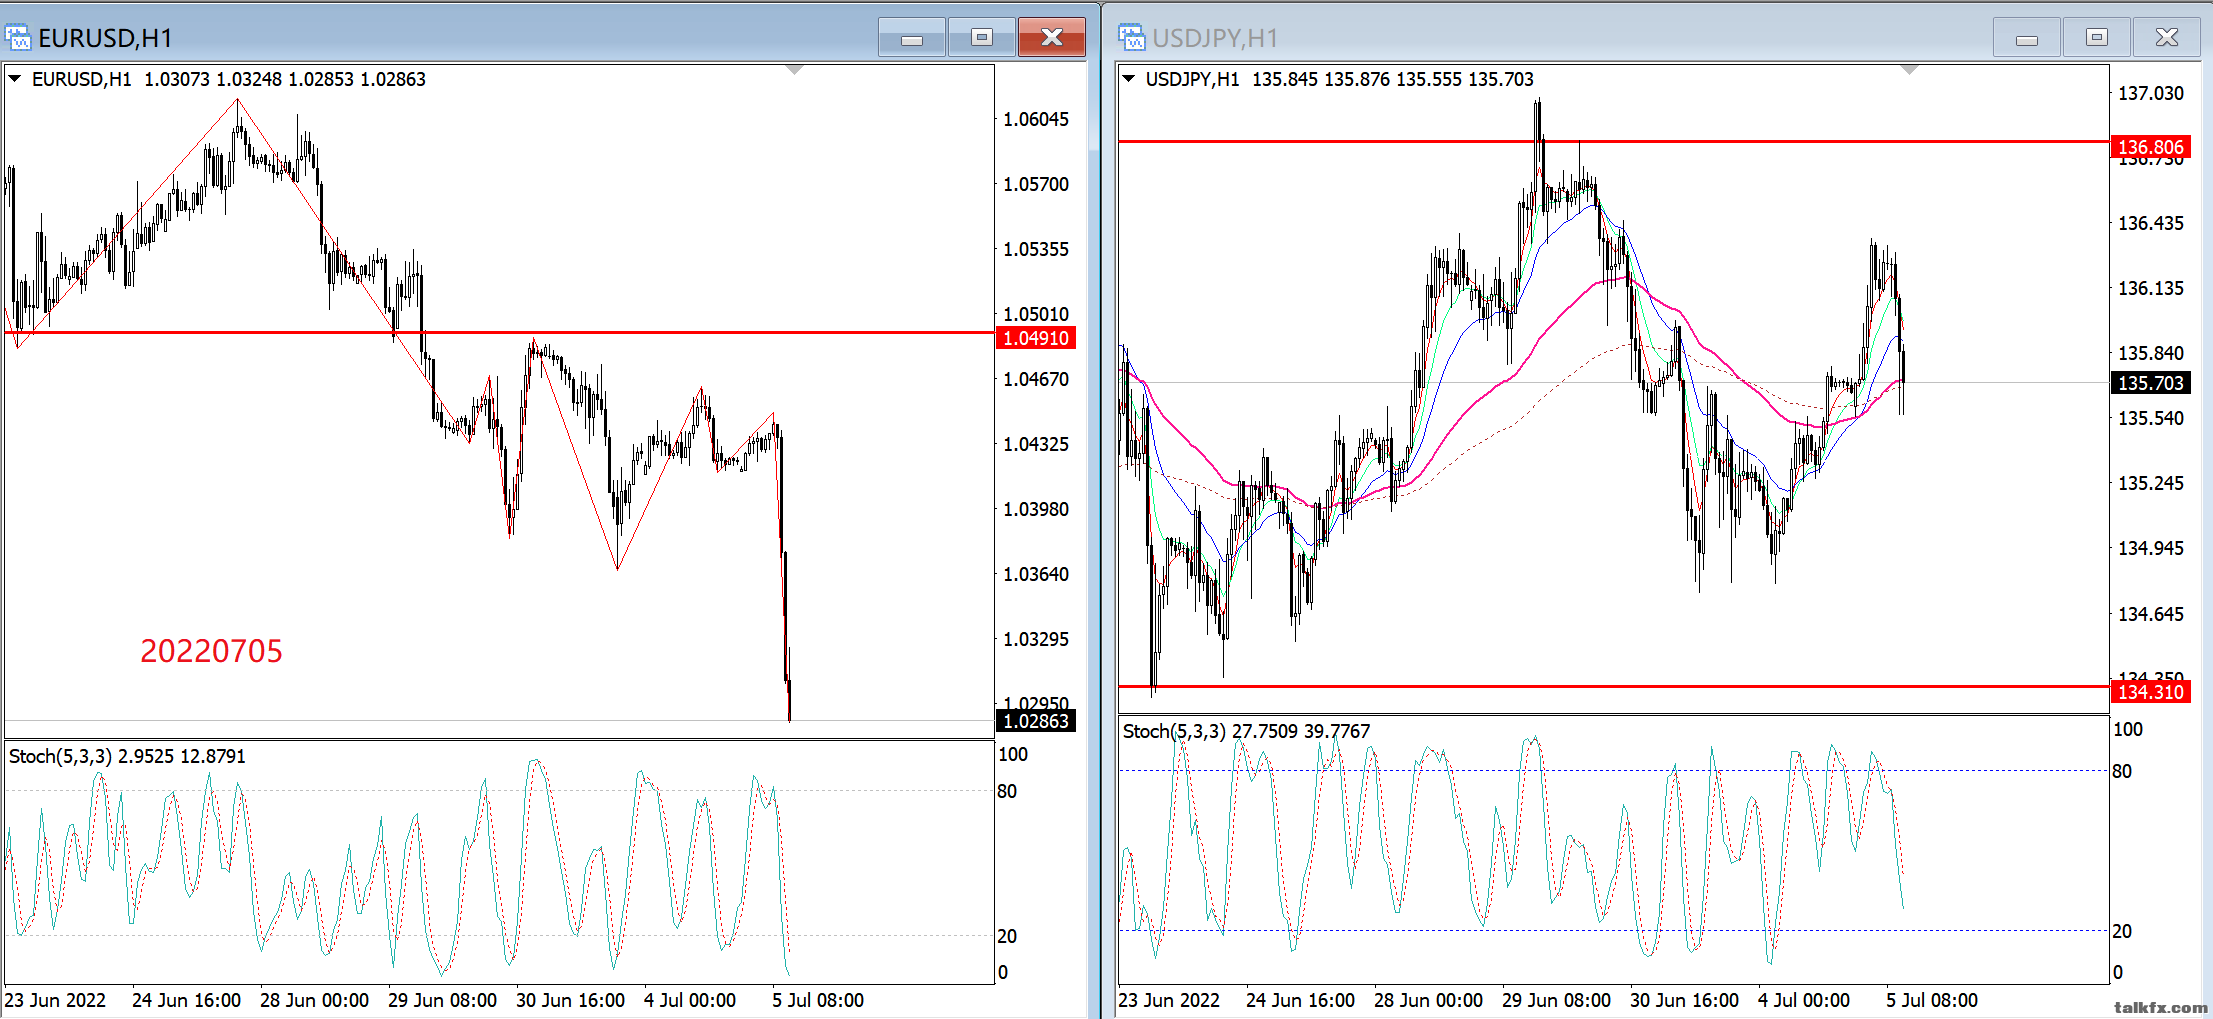Click the 80 level on EURUSD stochastic scale

tap(1007, 791)
